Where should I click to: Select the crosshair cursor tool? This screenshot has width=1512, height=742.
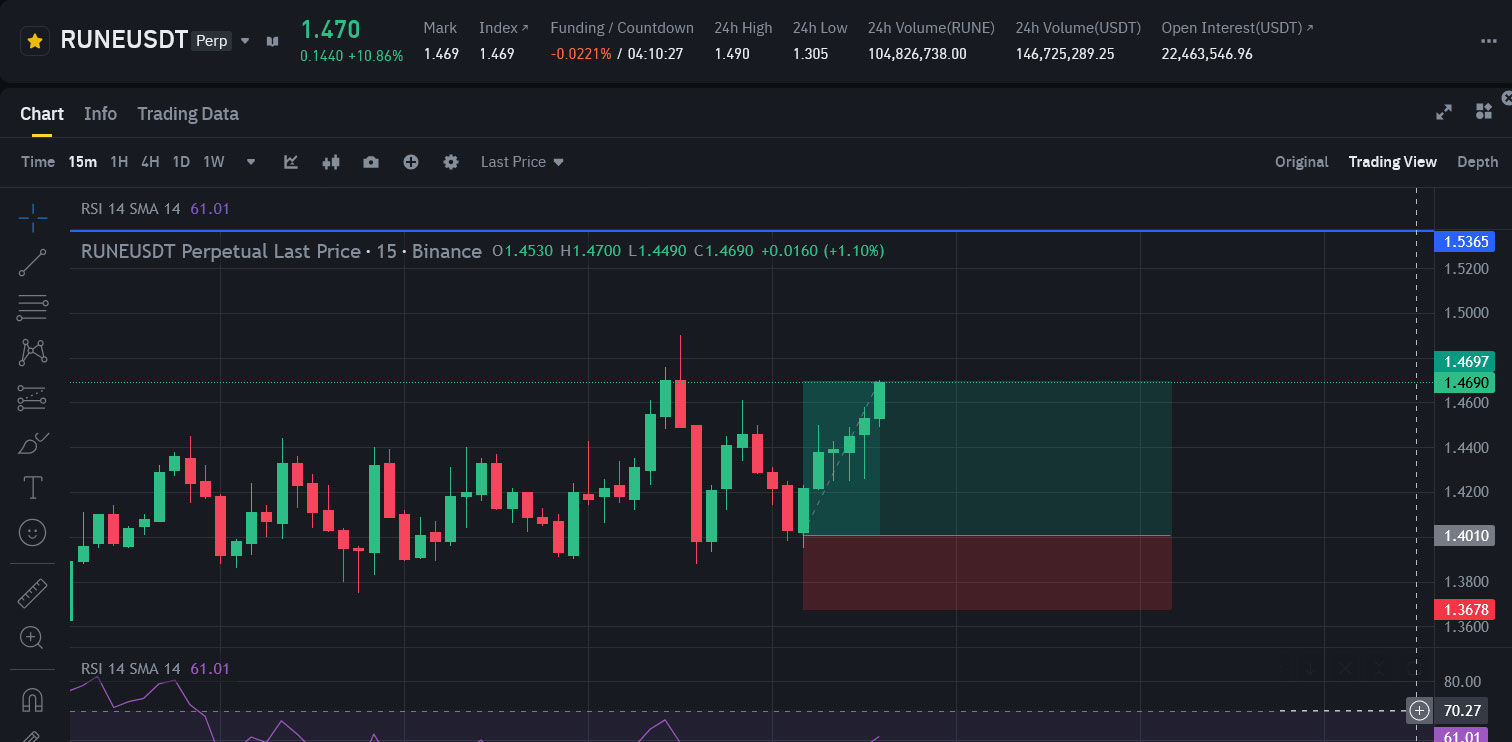pos(32,217)
